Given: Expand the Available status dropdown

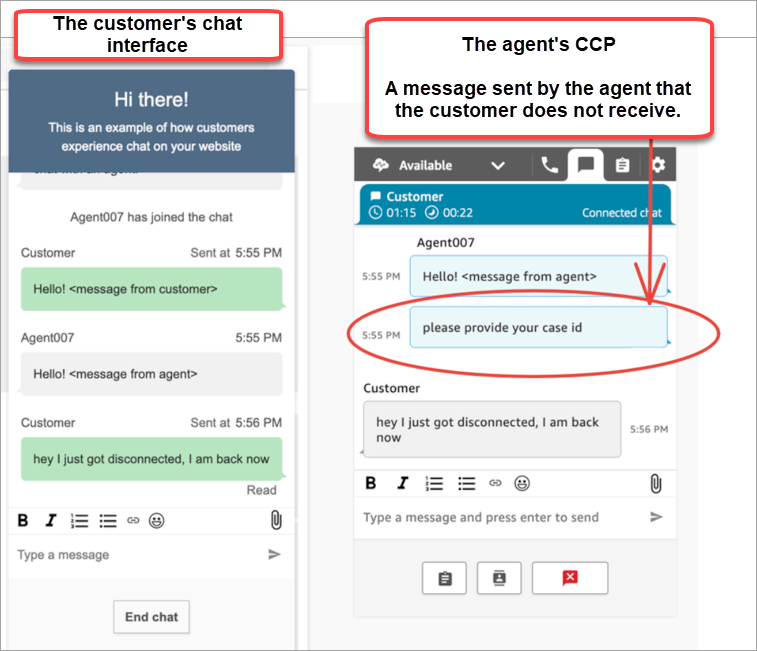Looking at the screenshot, I should [497, 166].
